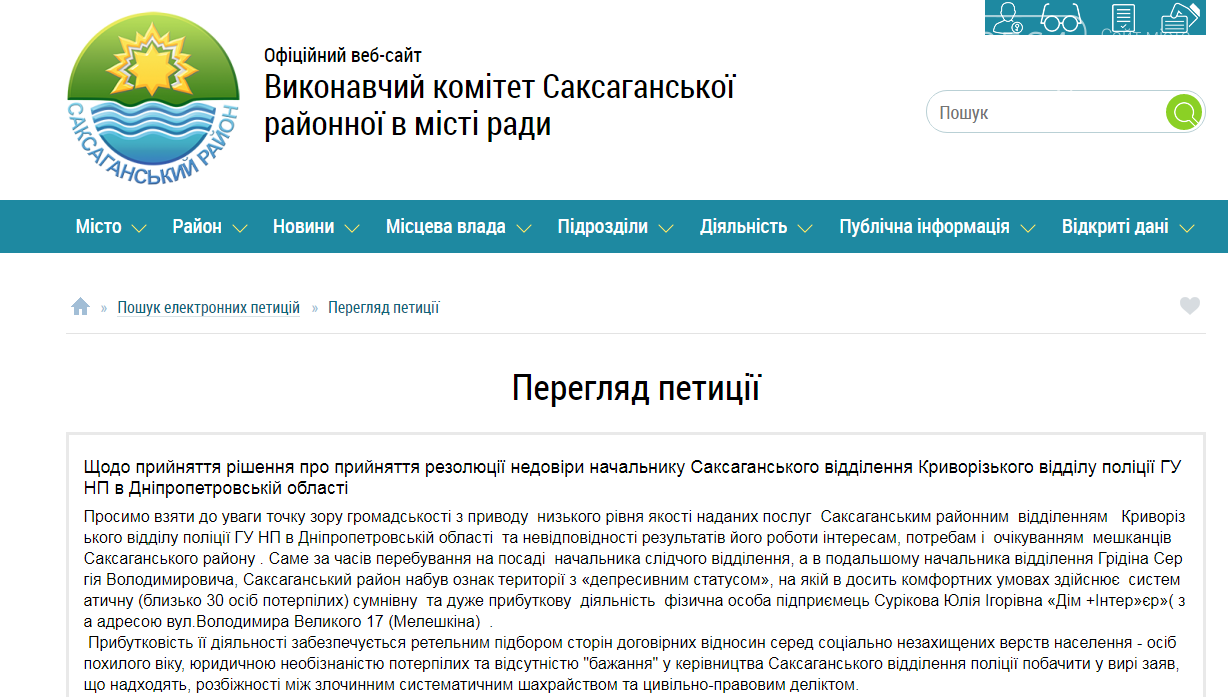Expand the Підрозділи menu chevron

pyautogui.click(x=666, y=228)
